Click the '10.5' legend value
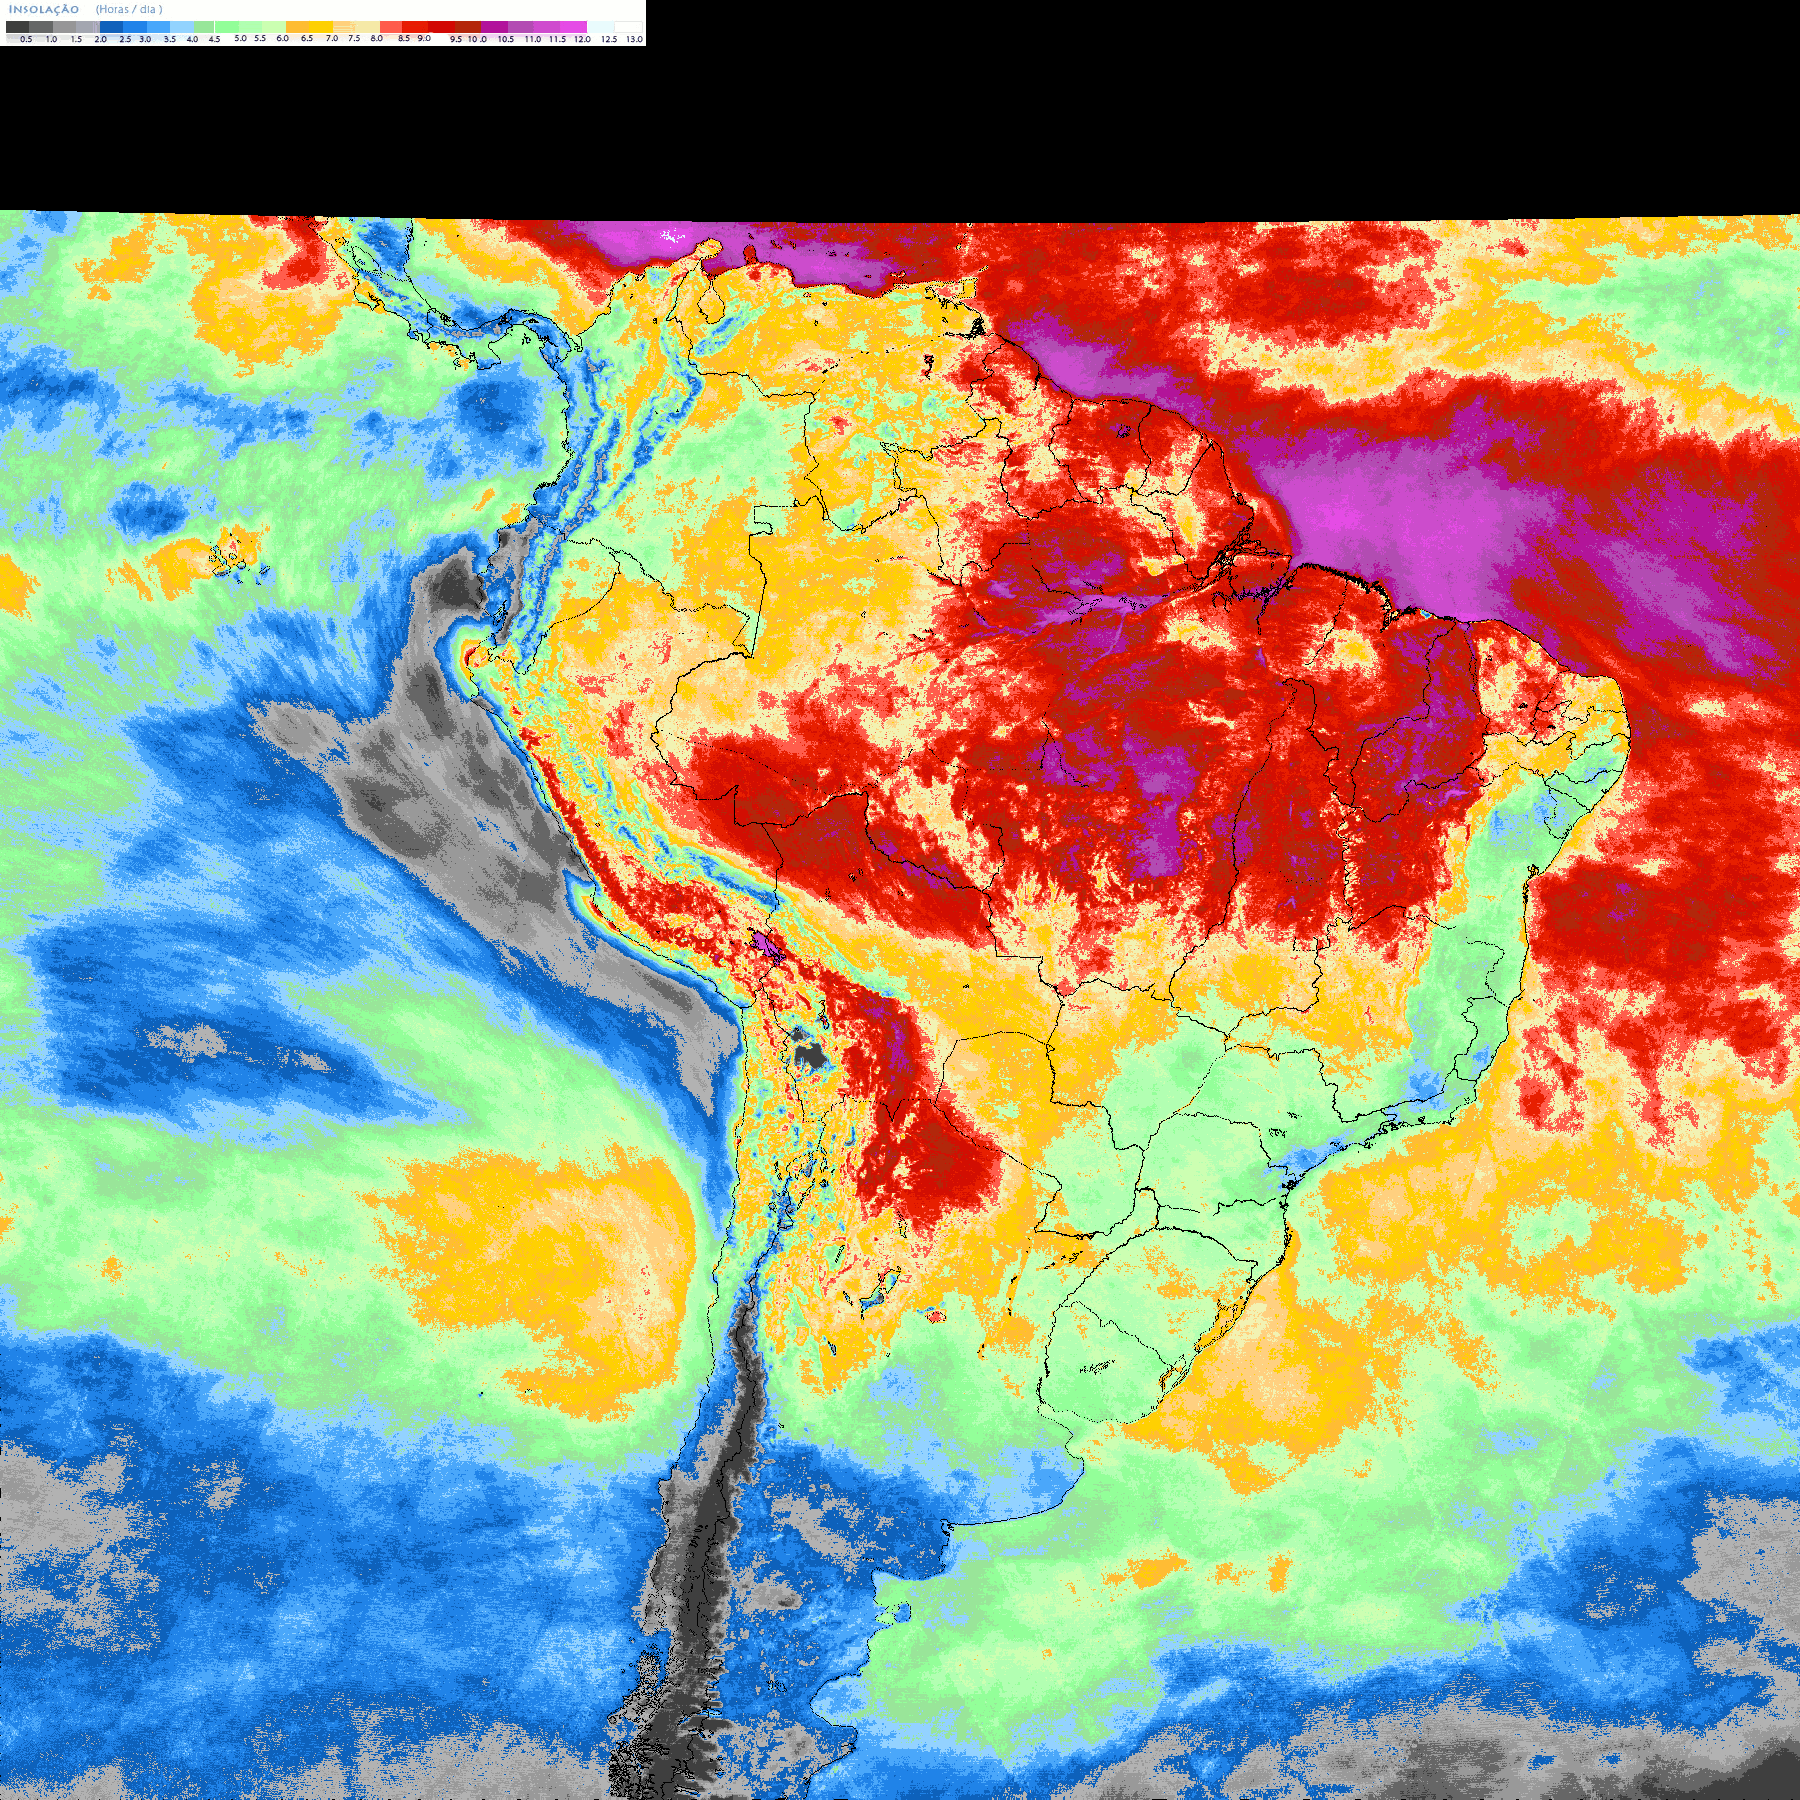Image resolution: width=1800 pixels, height=1800 pixels. click(x=506, y=39)
